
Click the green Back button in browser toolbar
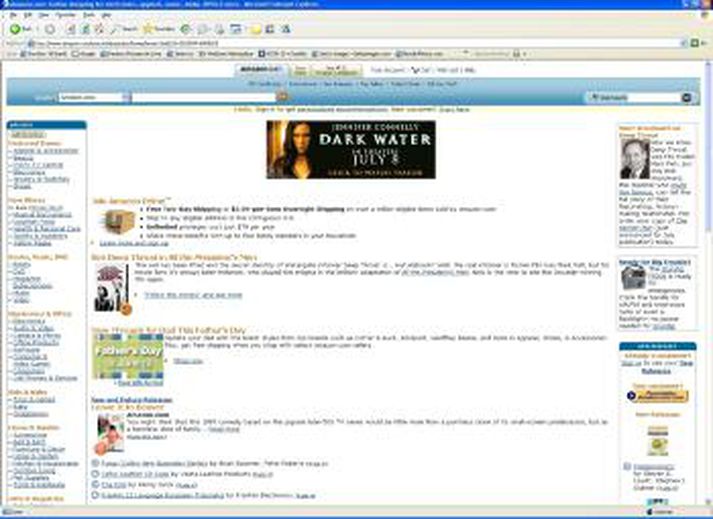(x=20, y=29)
